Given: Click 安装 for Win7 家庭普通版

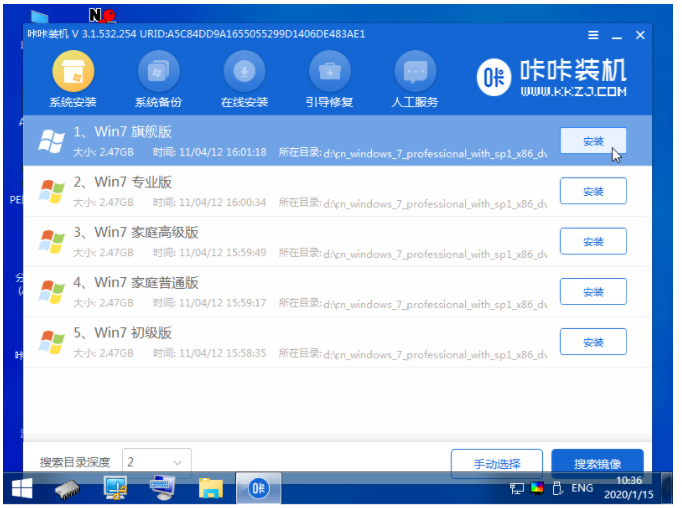Looking at the screenshot, I should (593, 291).
